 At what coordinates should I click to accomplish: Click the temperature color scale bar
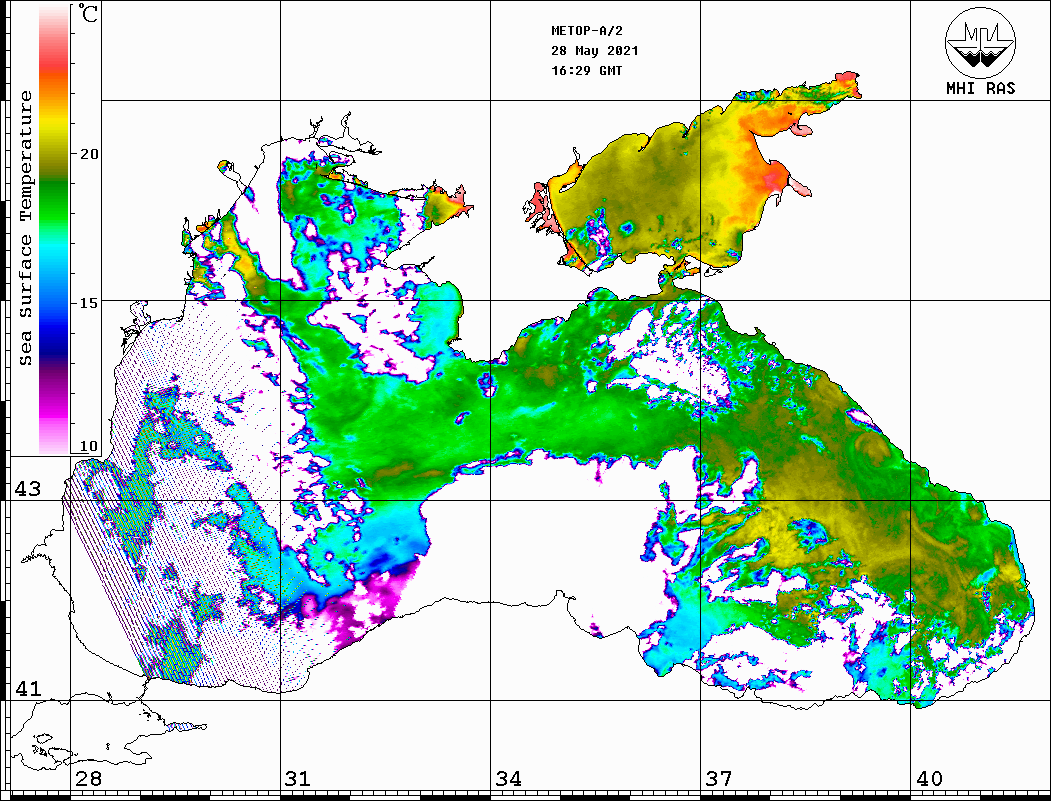(x=54, y=230)
